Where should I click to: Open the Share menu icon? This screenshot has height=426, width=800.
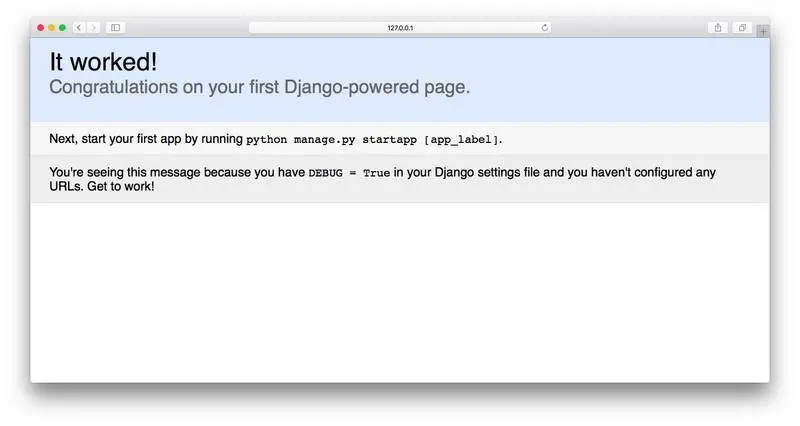point(718,28)
